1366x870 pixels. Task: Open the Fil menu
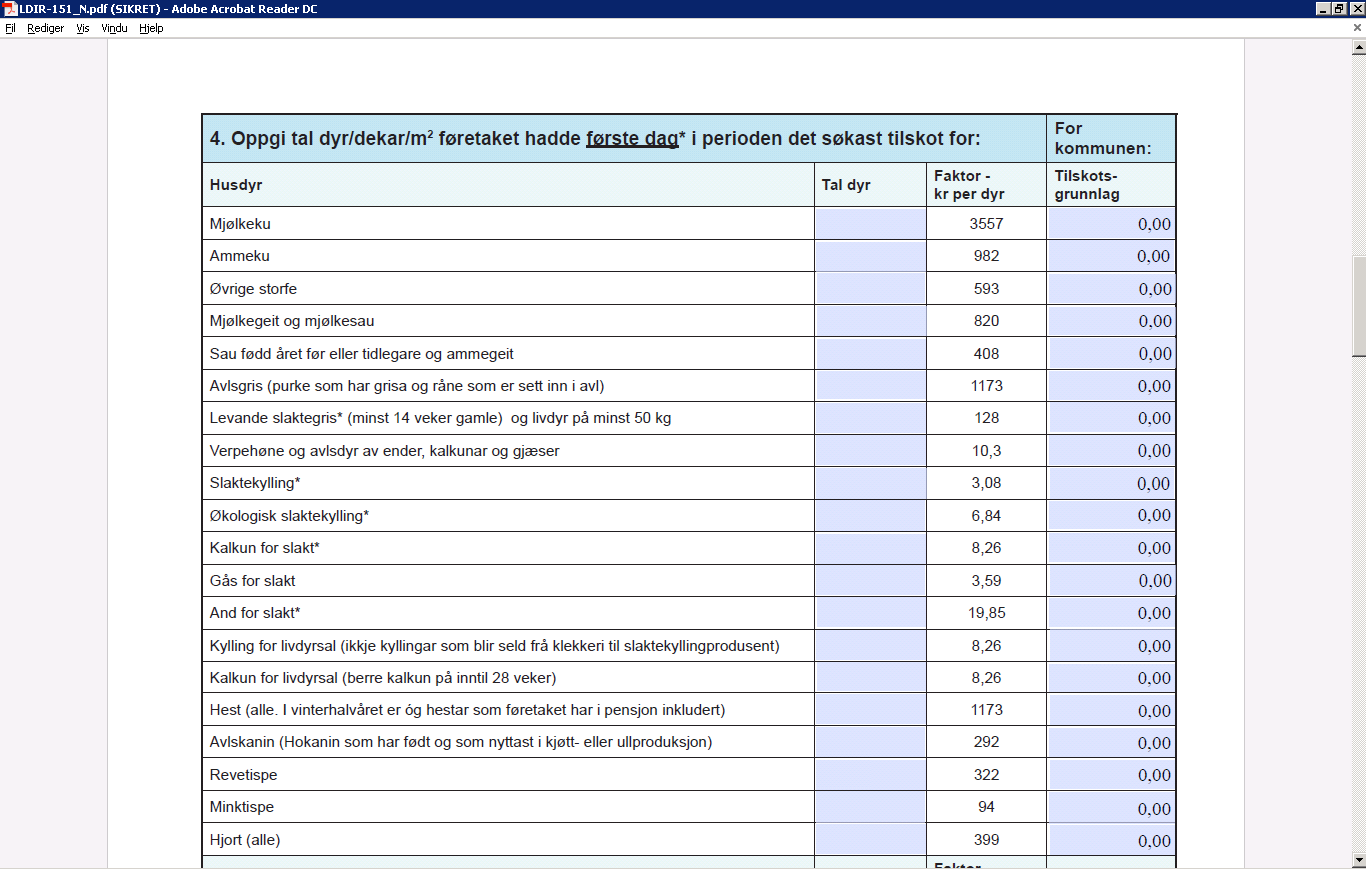10,28
